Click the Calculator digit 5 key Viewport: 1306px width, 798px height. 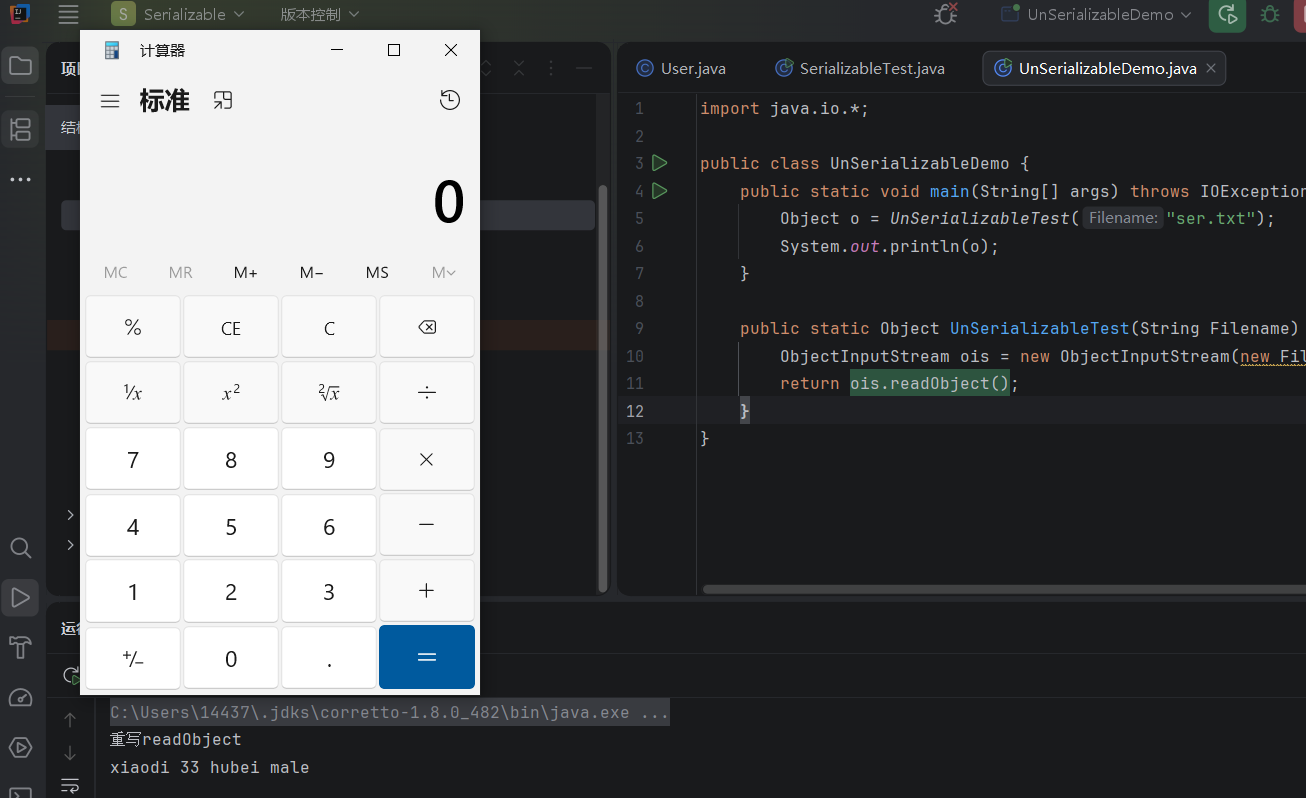pos(231,525)
